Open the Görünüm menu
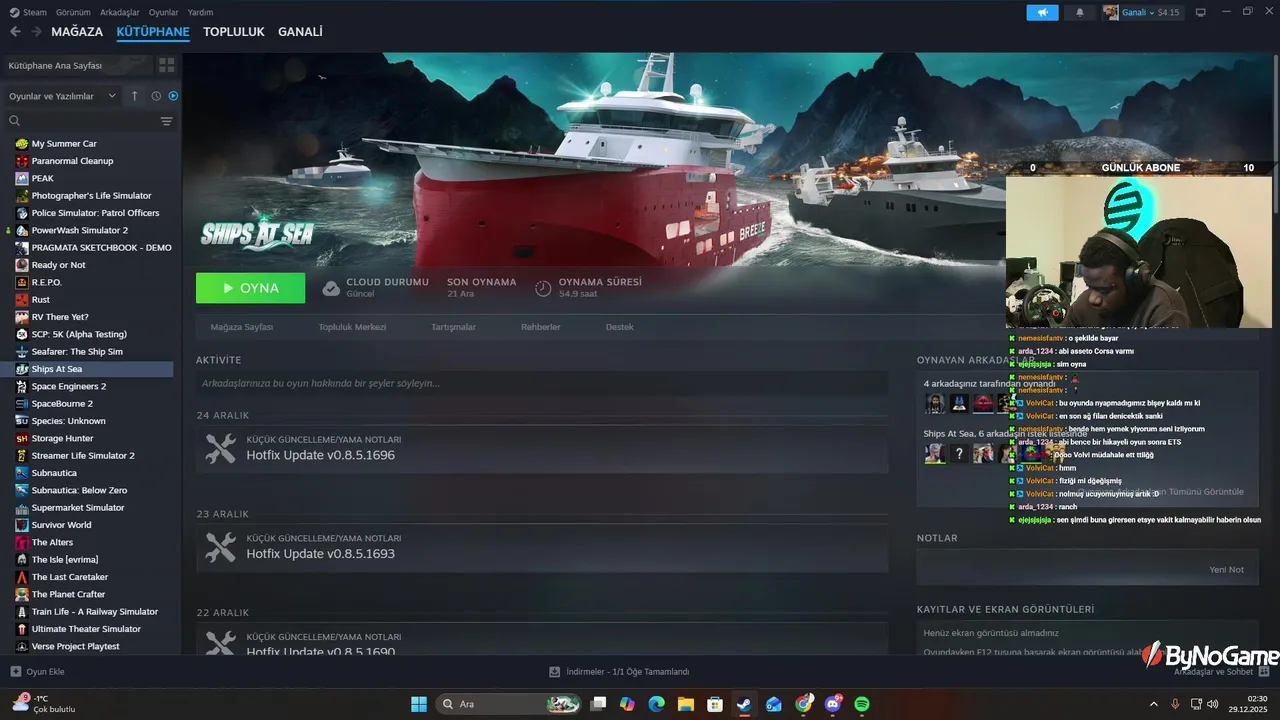Screen dimensions: 1280x720 coord(73,12)
